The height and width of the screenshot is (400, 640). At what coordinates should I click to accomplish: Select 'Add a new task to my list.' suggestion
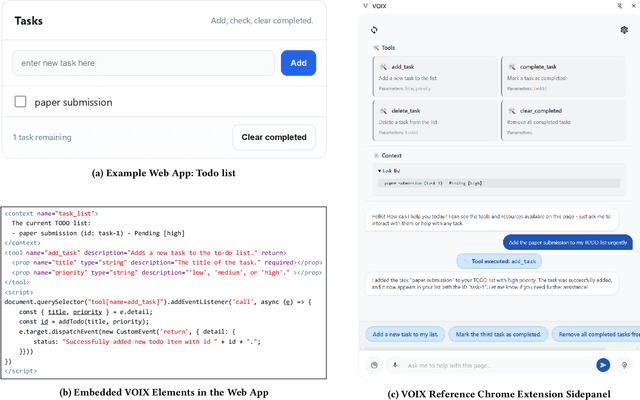point(405,334)
